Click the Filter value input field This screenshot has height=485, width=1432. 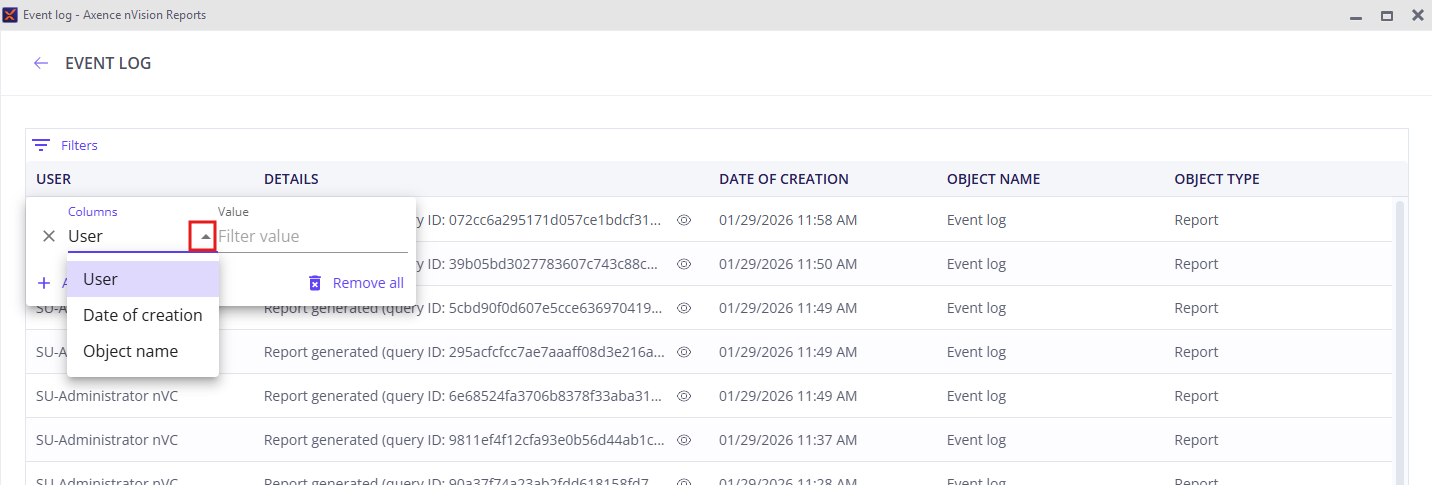312,236
